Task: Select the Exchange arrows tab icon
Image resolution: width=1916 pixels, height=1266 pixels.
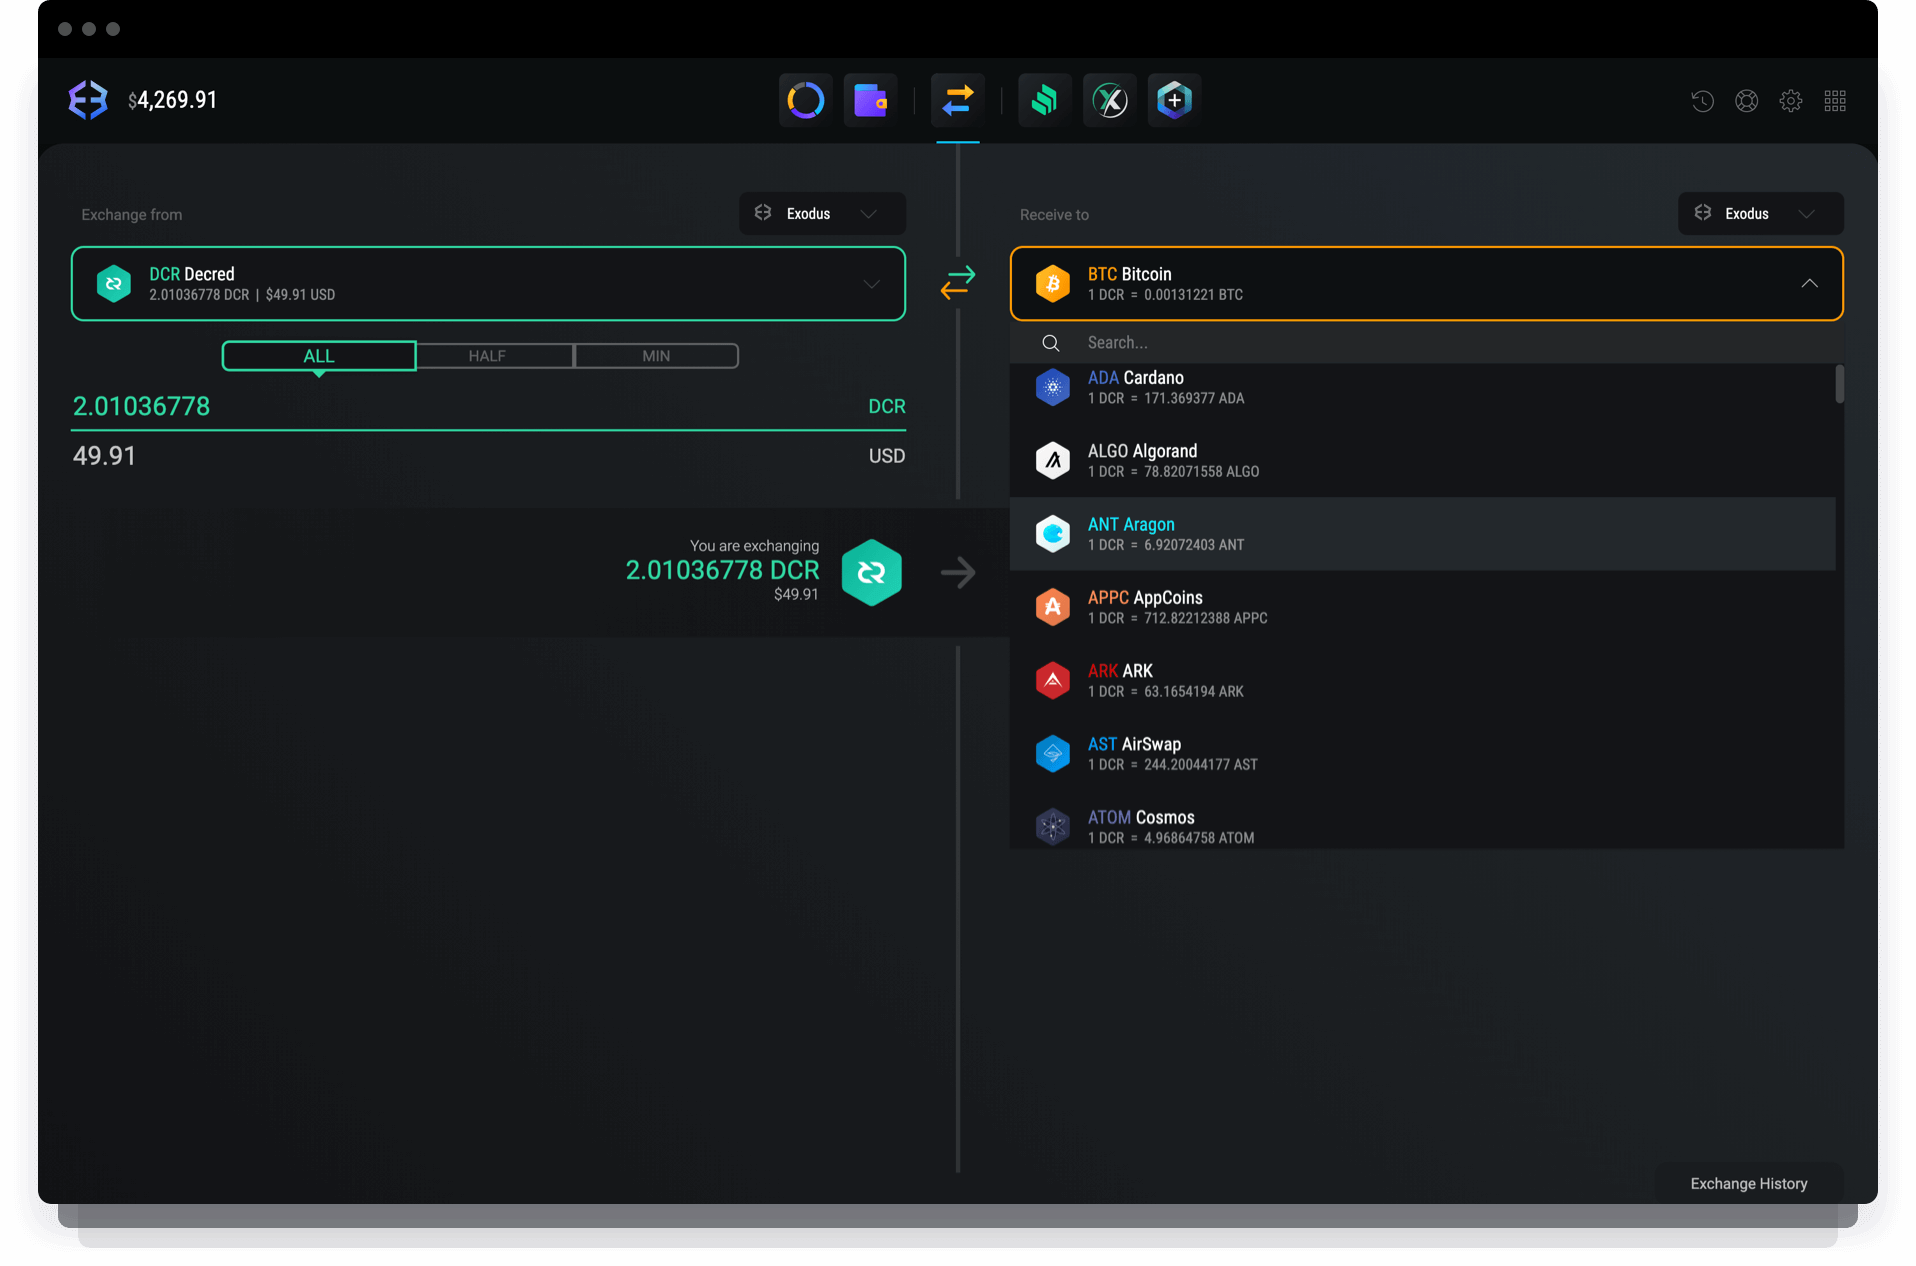Action: [x=958, y=100]
